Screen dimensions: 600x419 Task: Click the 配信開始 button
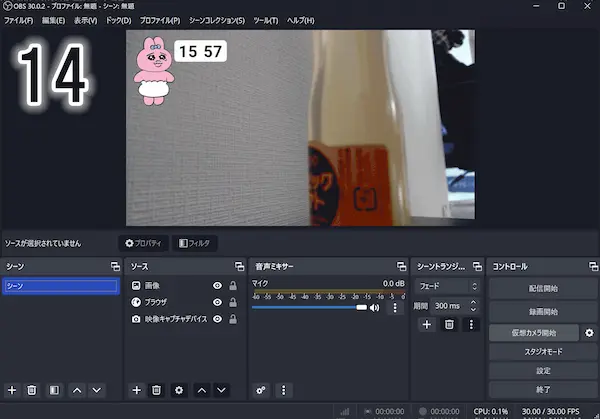(543, 288)
